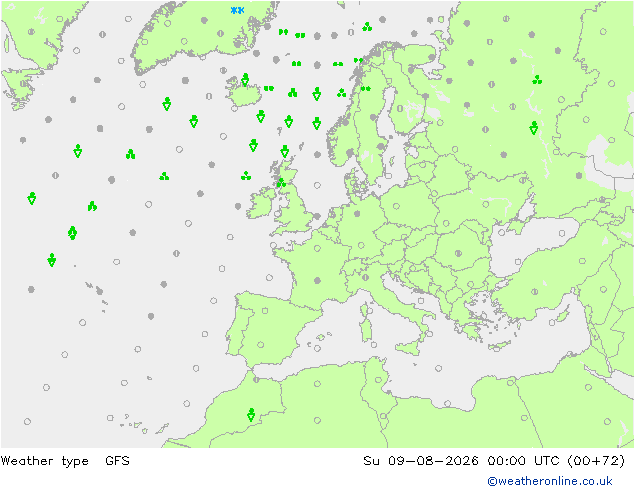The height and width of the screenshot is (490, 634).
Task: Click the half-filled circle over Romania
Action: (x=458, y=253)
